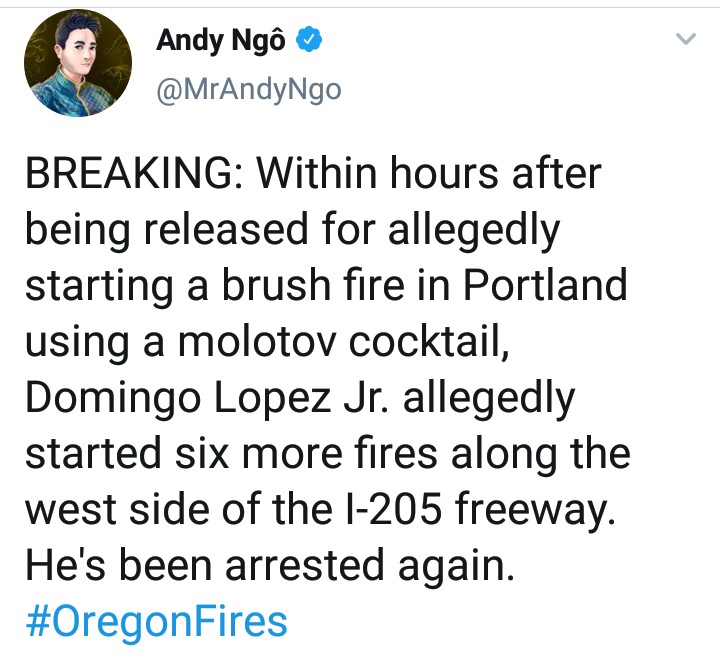720x662 pixels.
Task: Click the Andy Ngô display name
Action: pyautogui.click(x=221, y=41)
